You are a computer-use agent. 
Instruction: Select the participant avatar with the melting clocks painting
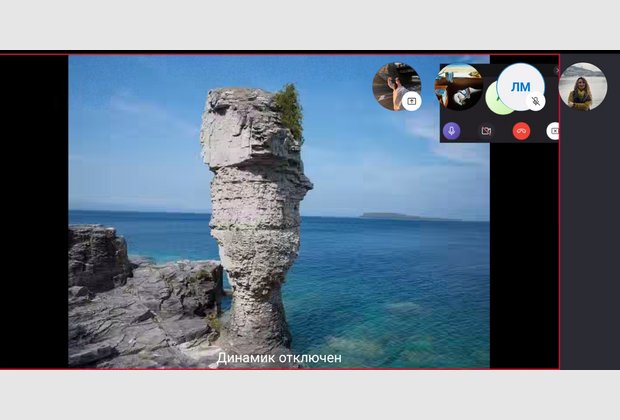[458, 87]
